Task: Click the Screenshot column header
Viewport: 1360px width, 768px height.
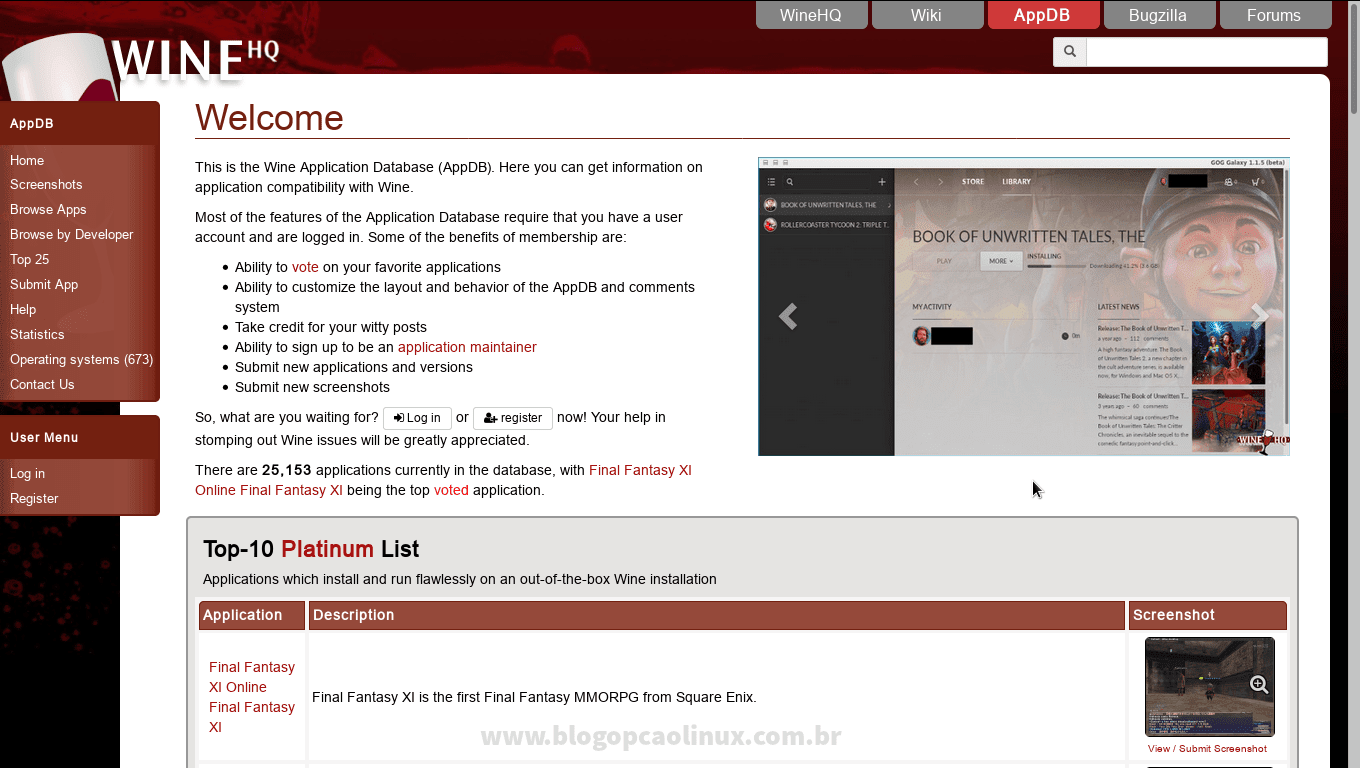Action: (x=1208, y=615)
